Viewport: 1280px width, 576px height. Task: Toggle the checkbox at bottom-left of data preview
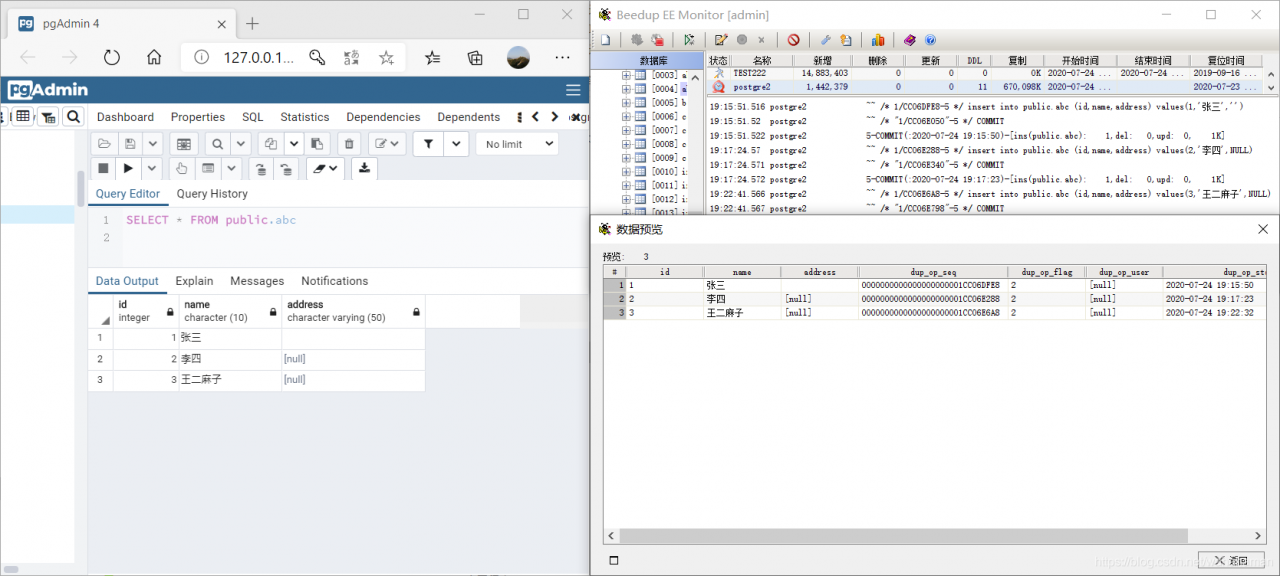pyautogui.click(x=614, y=560)
